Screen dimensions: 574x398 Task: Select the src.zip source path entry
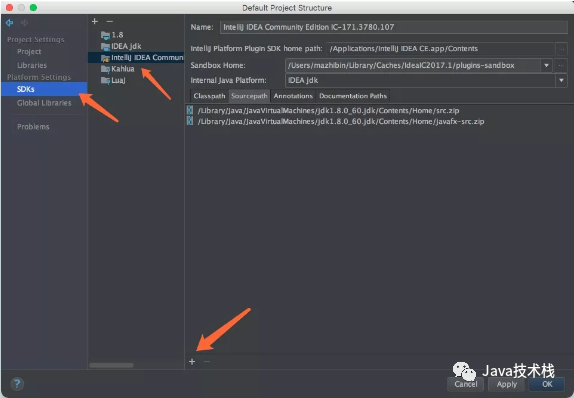coord(328,111)
